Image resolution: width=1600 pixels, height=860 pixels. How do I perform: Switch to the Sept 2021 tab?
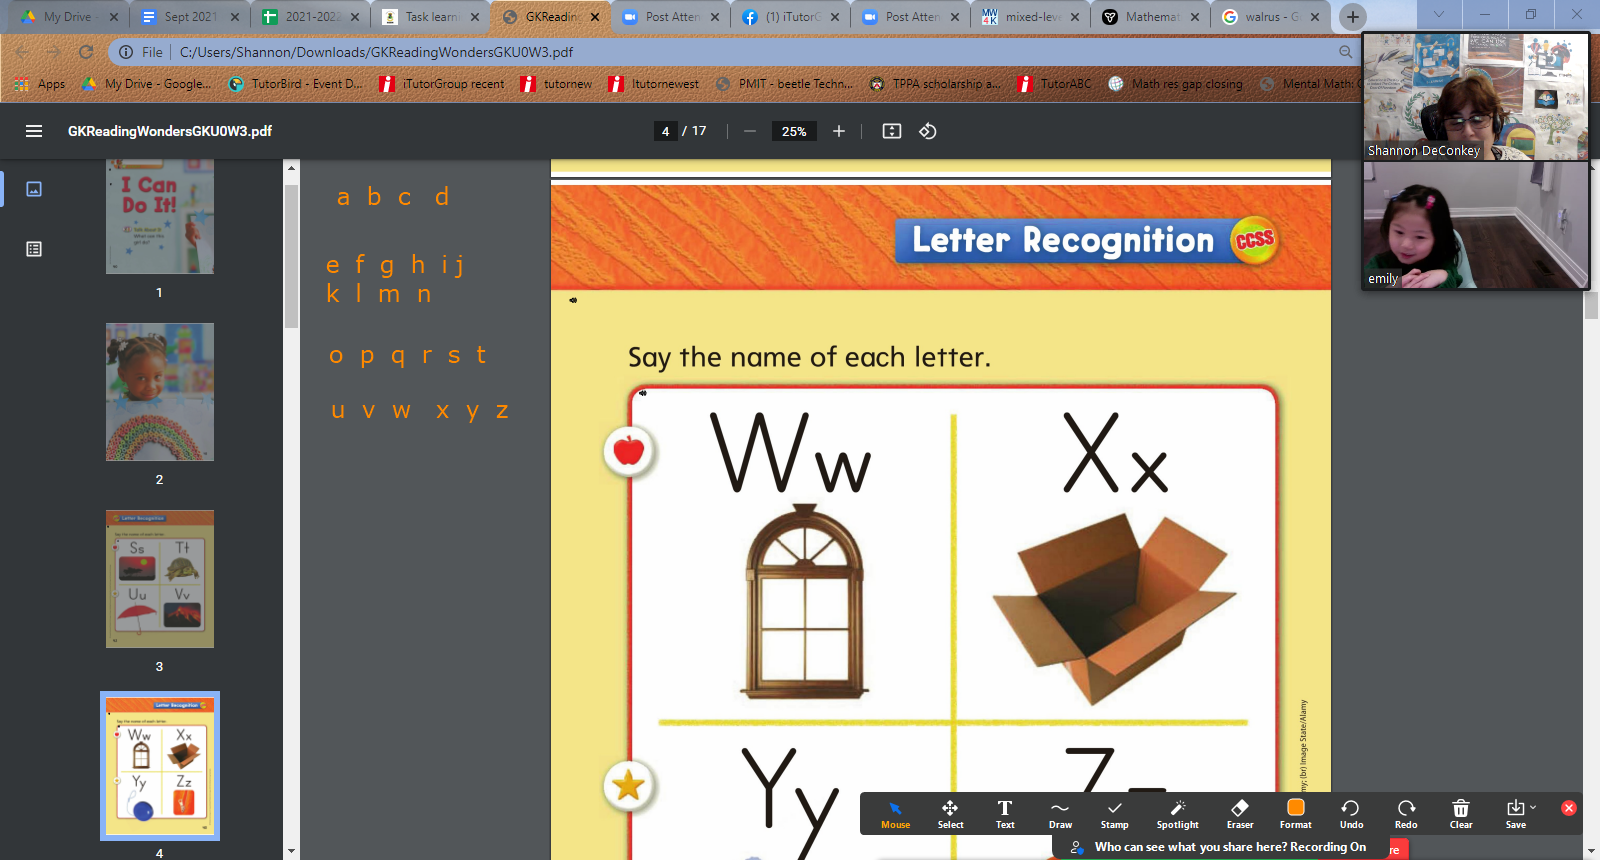pos(190,17)
